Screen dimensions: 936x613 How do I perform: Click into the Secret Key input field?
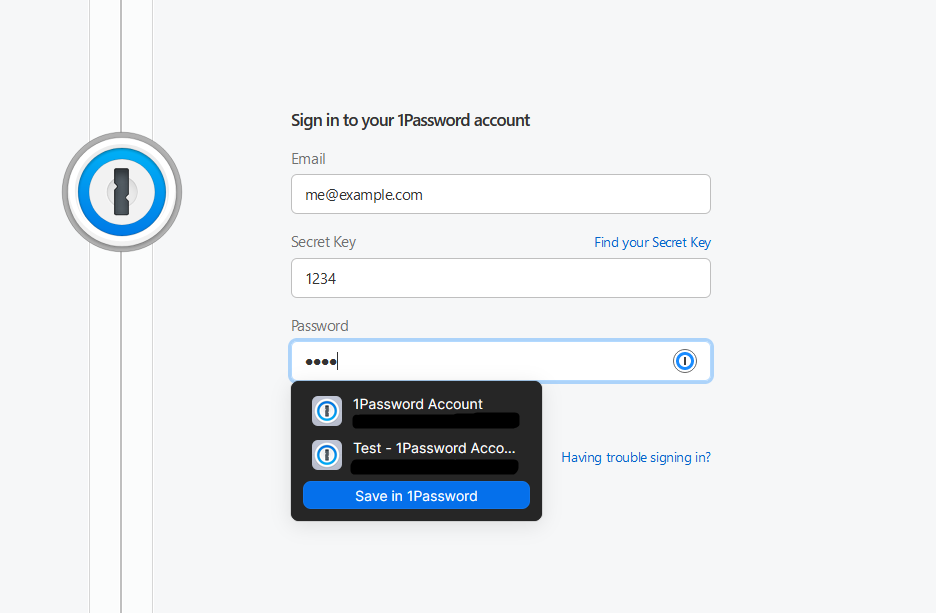click(x=500, y=279)
